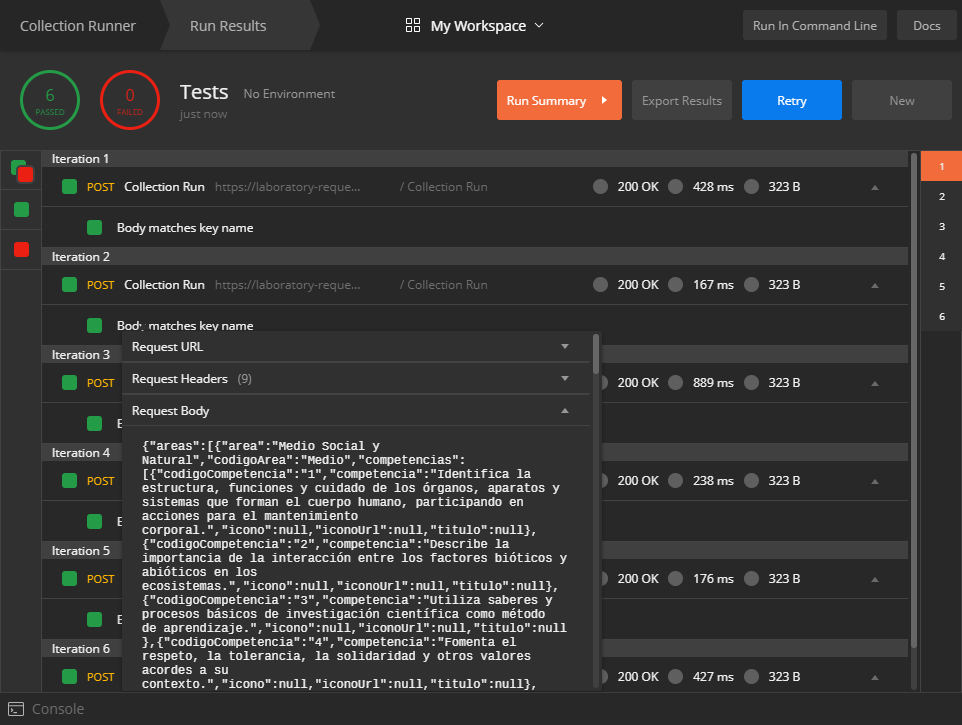Click the Iteration 1 header row
962x725 pixels.
(475, 159)
